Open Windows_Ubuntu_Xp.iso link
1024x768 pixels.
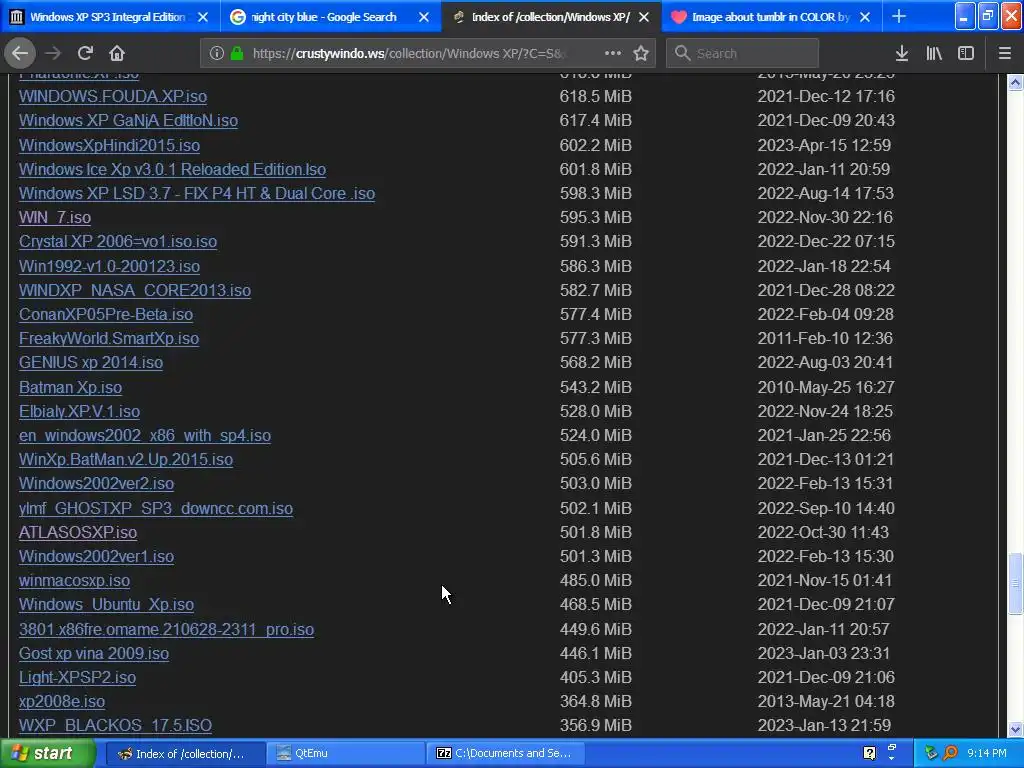click(106, 605)
